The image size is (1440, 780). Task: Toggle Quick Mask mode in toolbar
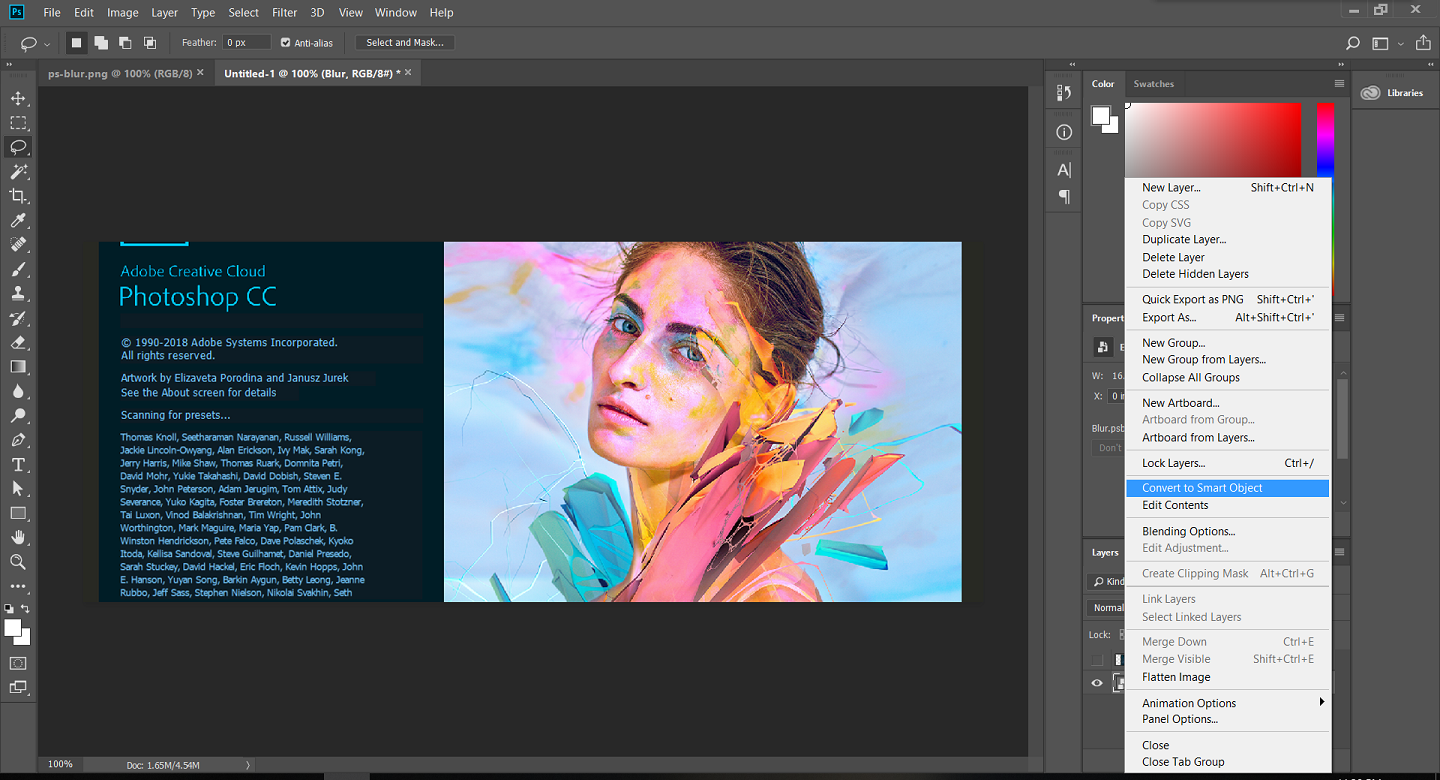[18, 662]
